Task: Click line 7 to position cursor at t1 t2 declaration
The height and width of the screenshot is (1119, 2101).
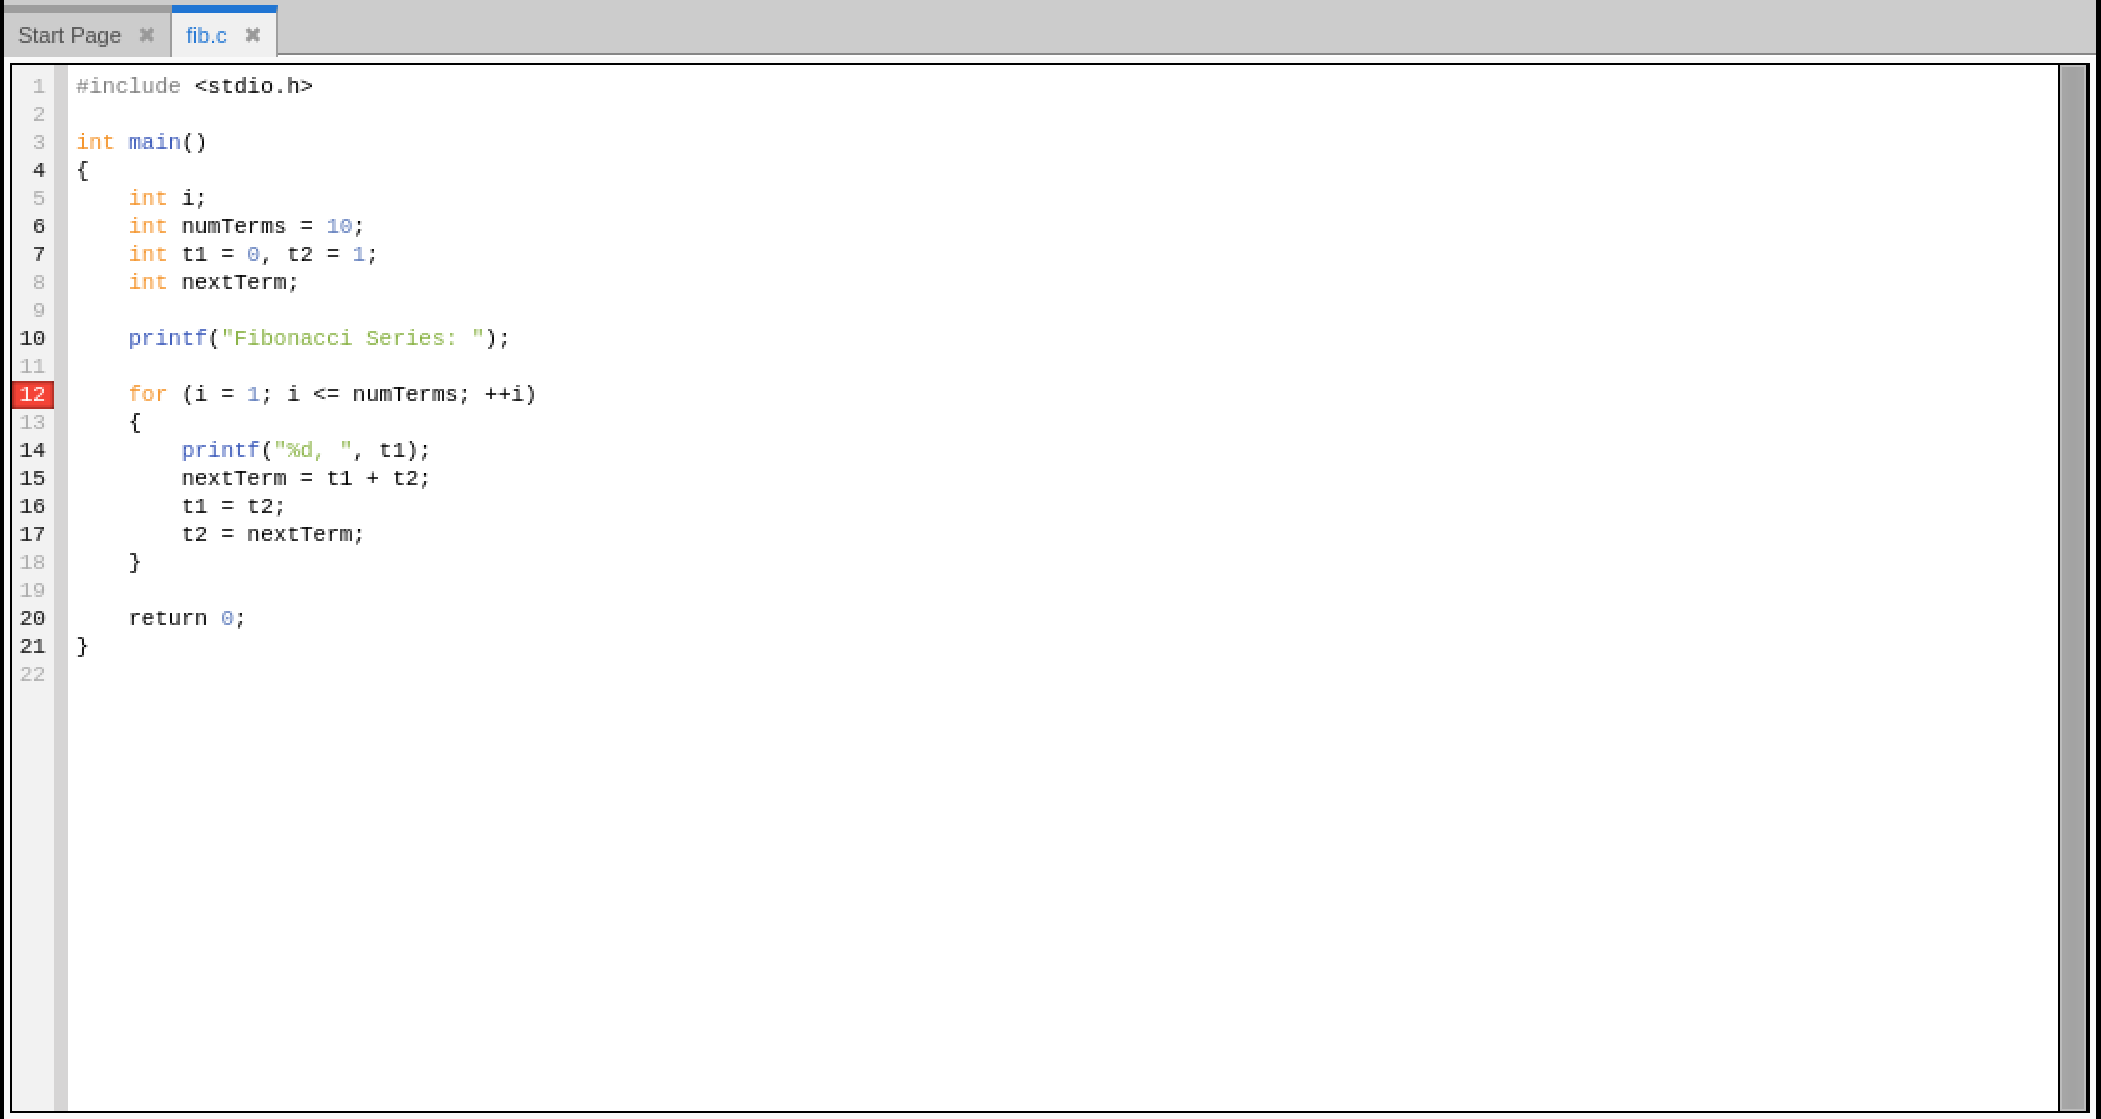Action: [253, 254]
